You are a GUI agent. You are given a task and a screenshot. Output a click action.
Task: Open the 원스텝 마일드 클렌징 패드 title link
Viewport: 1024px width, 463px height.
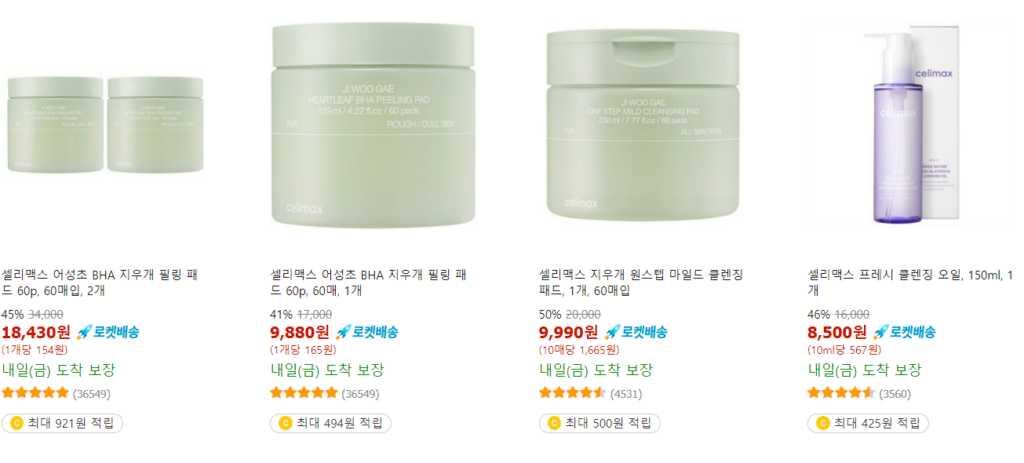641,281
